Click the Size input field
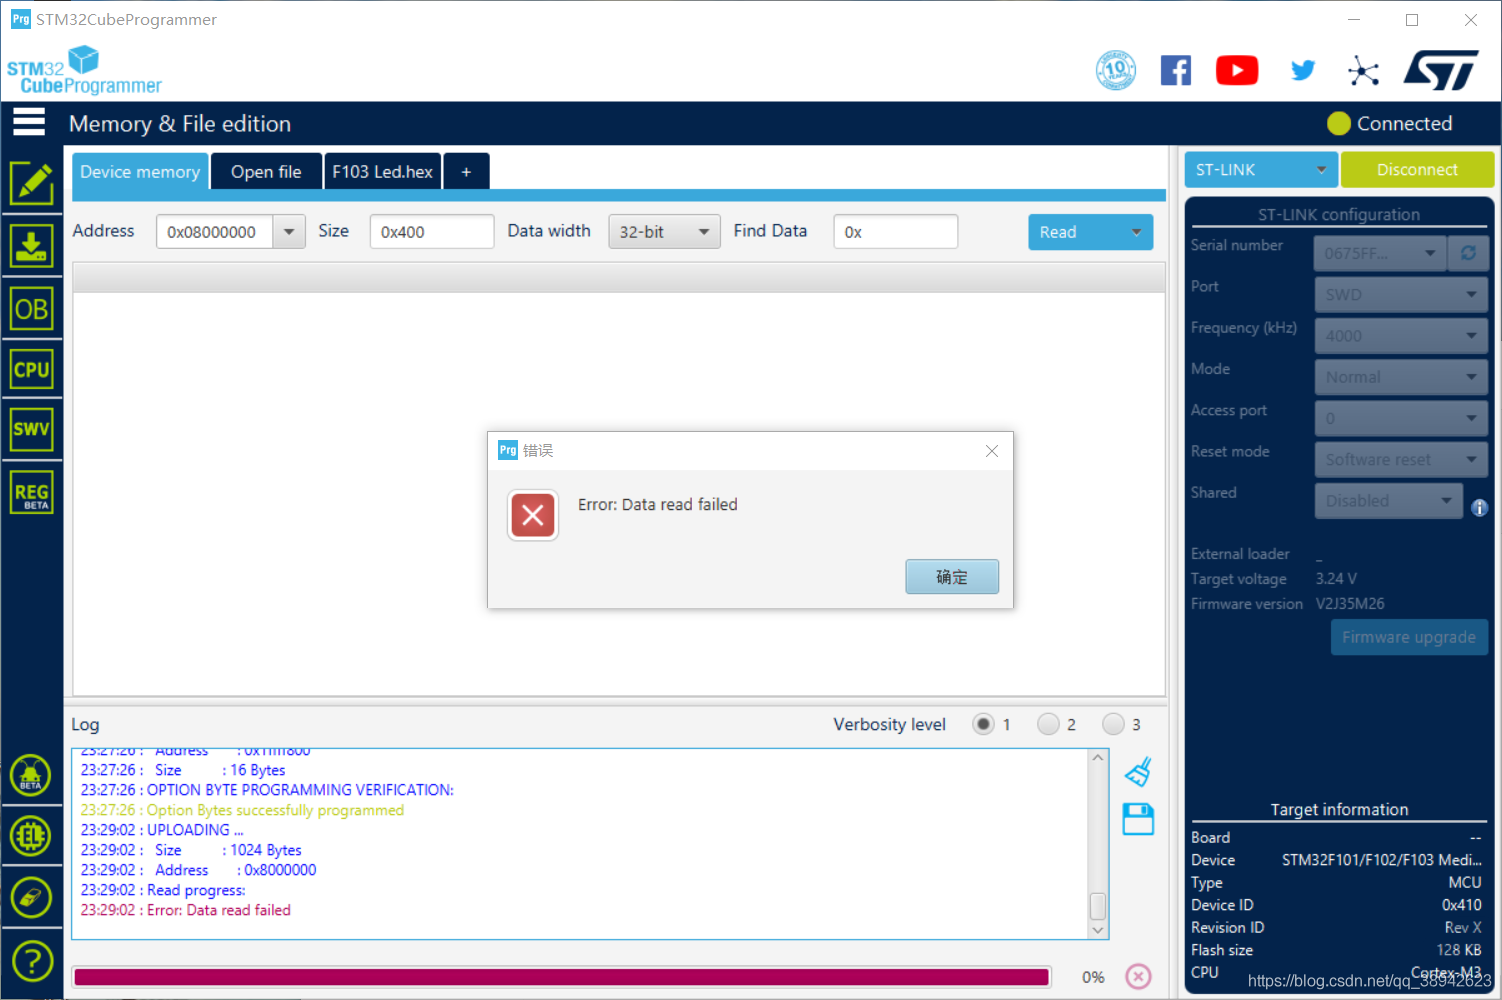The width and height of the screenshot is (1502, 1000). (x=432, y=232)
